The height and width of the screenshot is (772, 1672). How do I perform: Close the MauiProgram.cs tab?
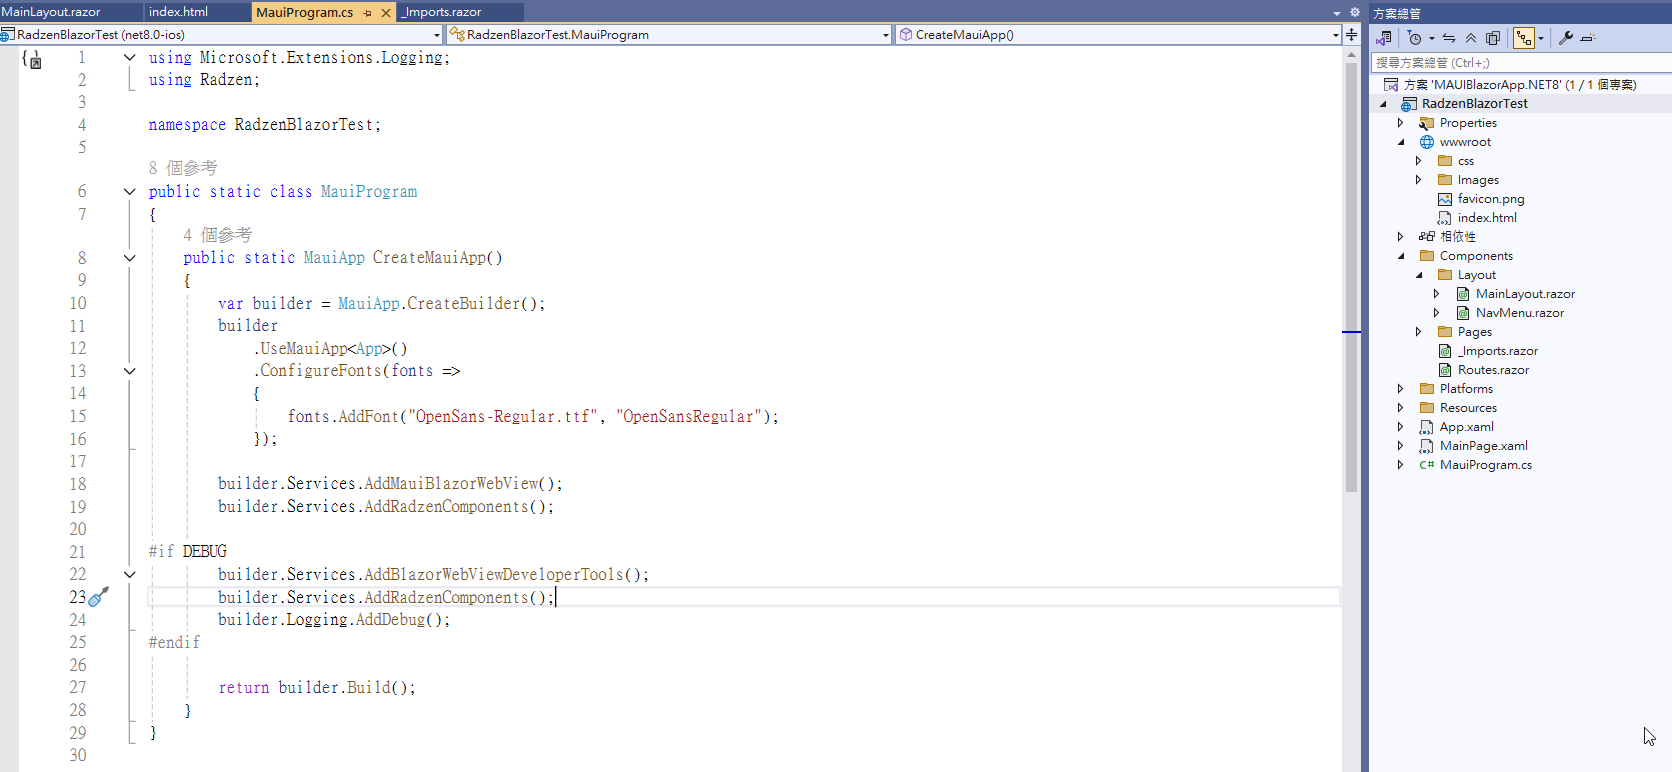pyautogui.click(x=386, y=13)
